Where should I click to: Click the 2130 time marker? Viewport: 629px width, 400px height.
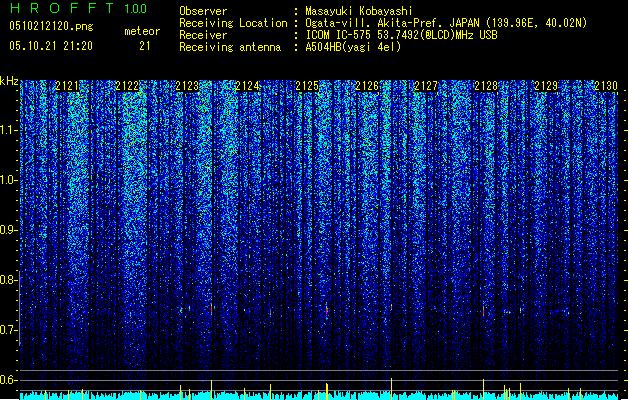(x=606, y=86)
